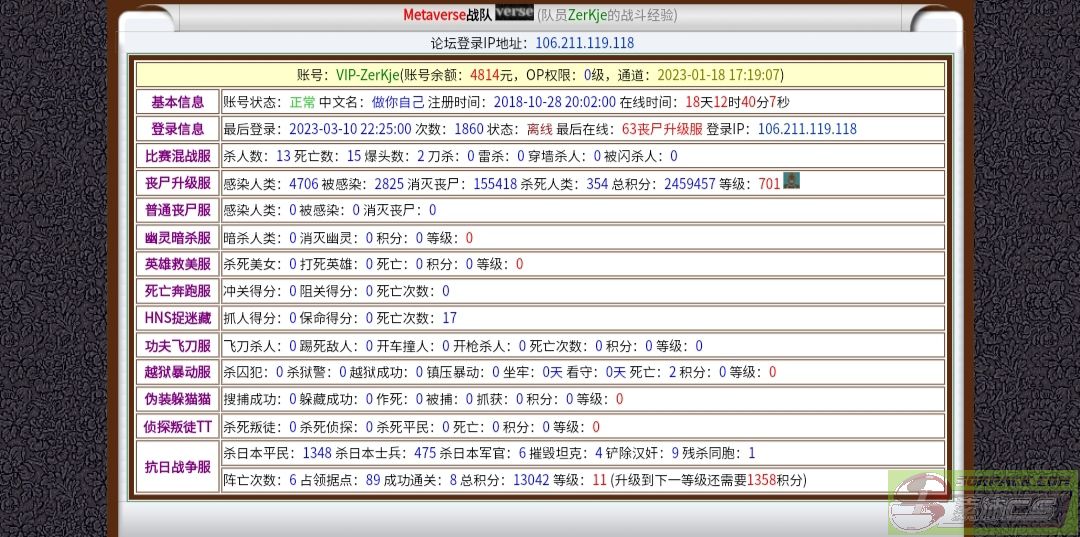This screenshot has height=537, width=1080.
Task: Click the total score 2459457
Action: [x=689, y=184]
